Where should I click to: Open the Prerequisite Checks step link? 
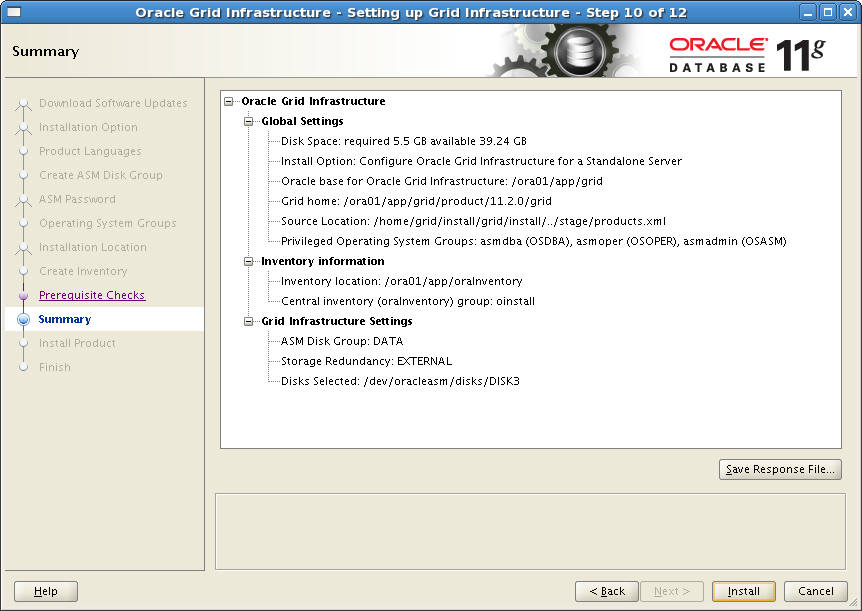coord(92,295)
